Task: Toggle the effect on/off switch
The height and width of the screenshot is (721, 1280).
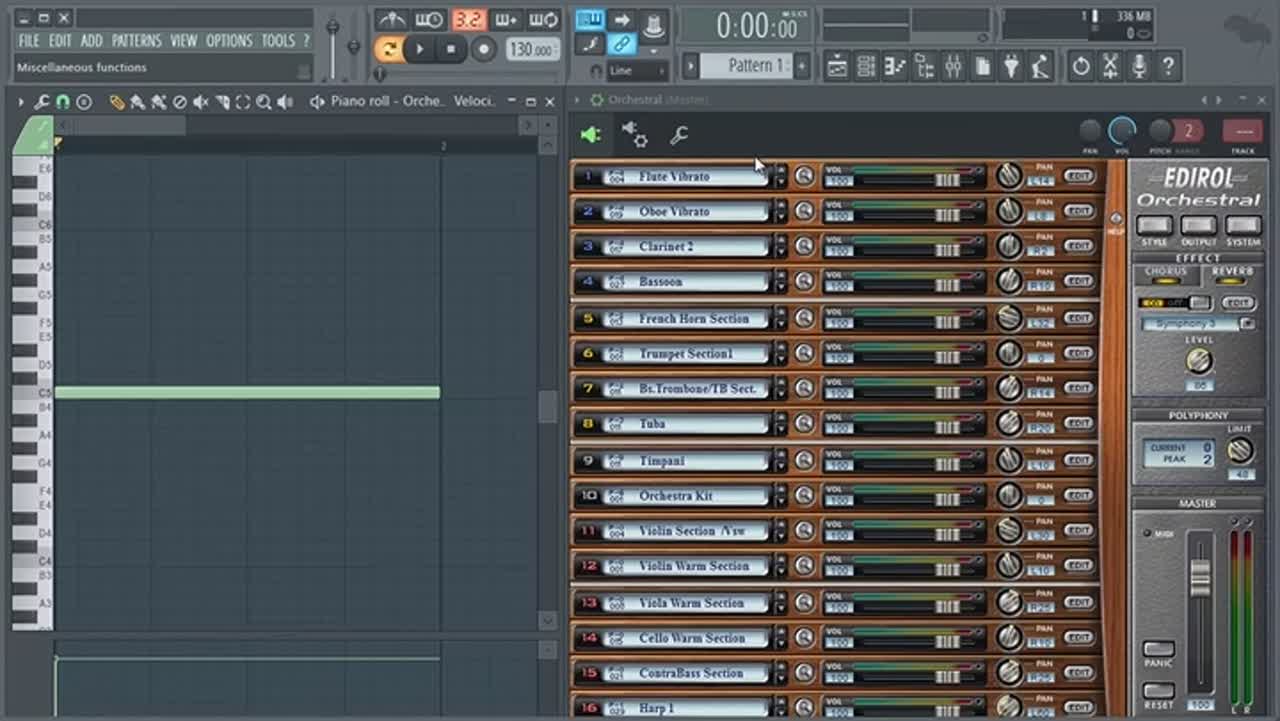Action: (x=1200, y=302)
